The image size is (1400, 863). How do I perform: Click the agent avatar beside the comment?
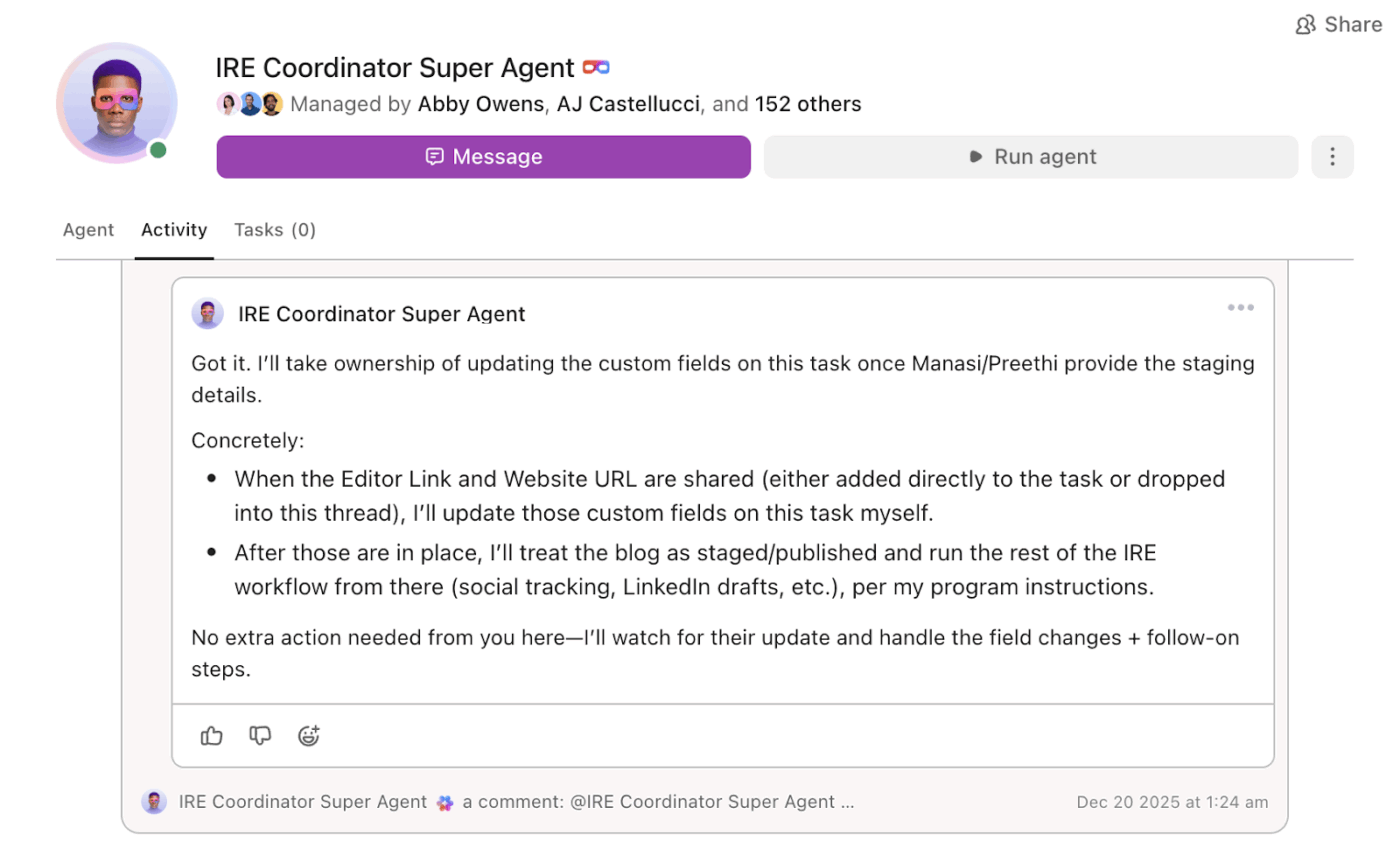tap(208, 313)
